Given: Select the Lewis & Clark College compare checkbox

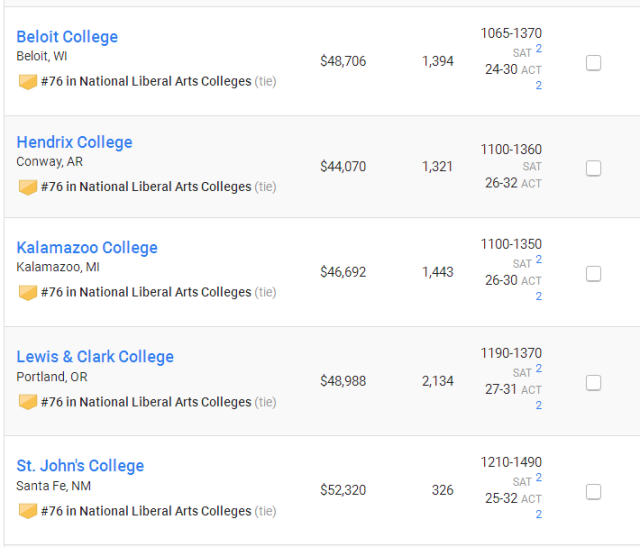Looking at the screenshot, I should (593, 383).
